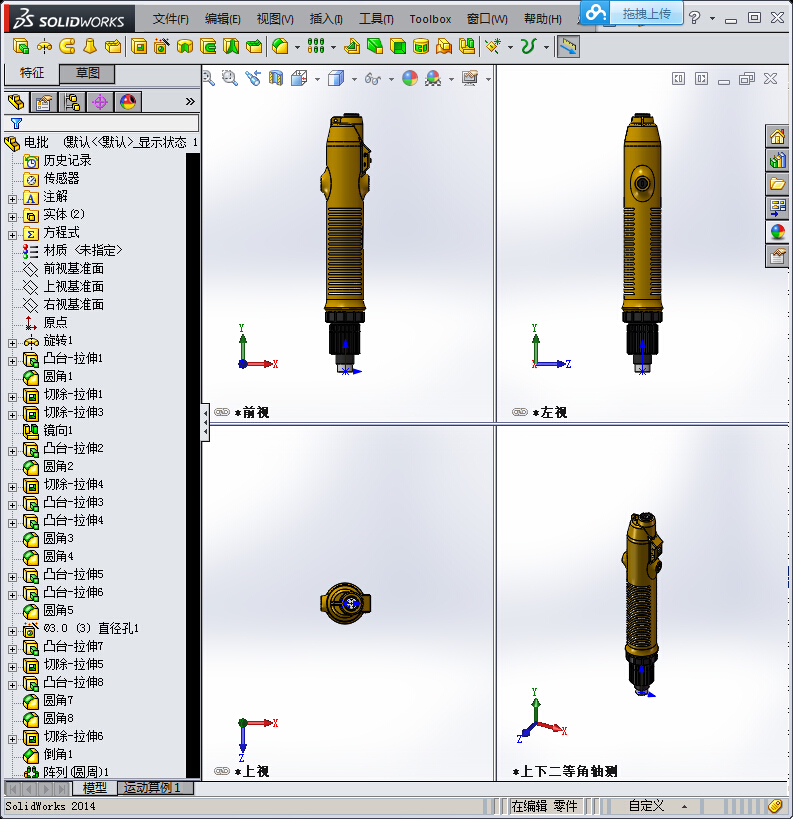Screen dimensions: 793x819
Task: Open the 工具(T) menu
Action: [x=376, y=19]
